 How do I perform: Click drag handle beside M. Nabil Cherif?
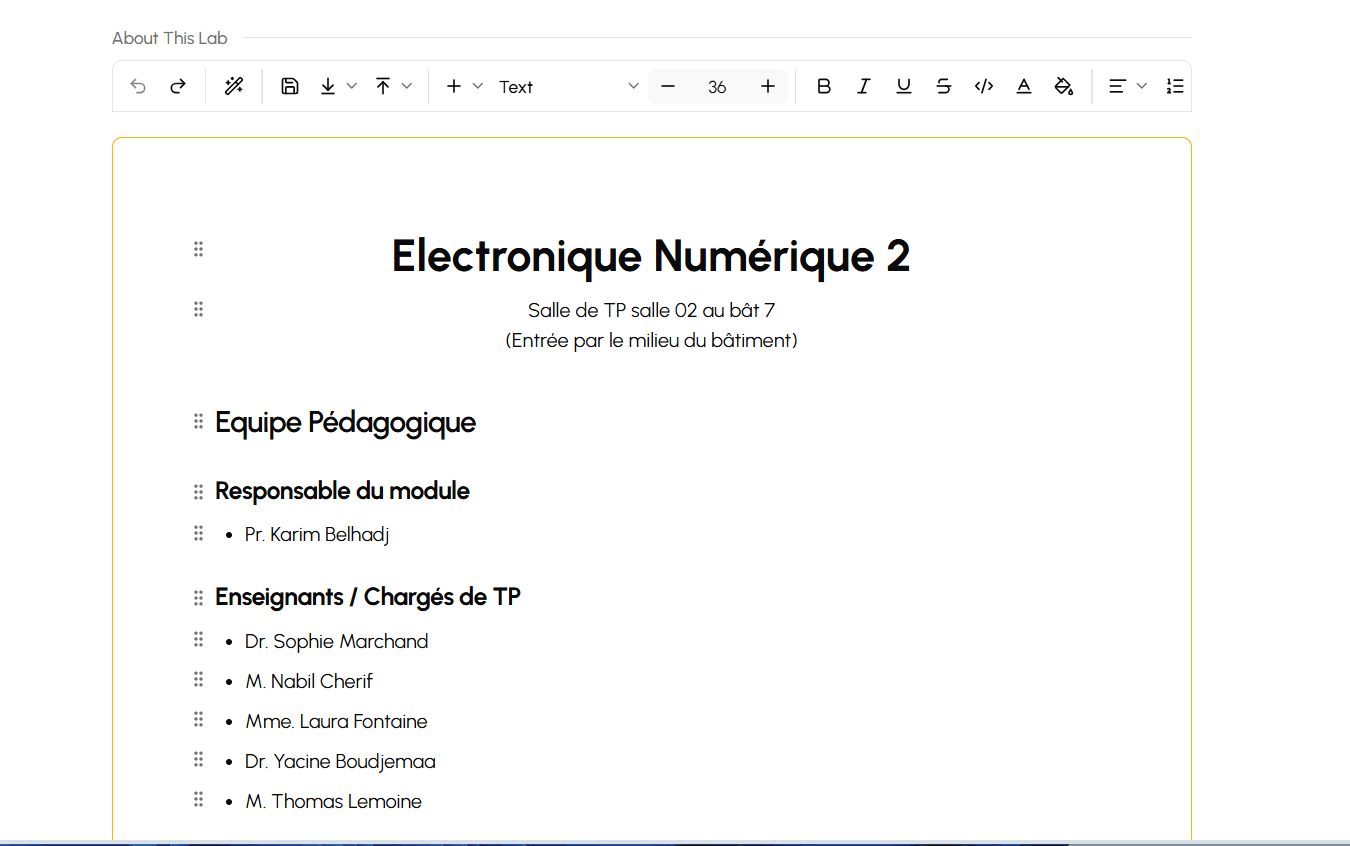[x=198, y=679]
